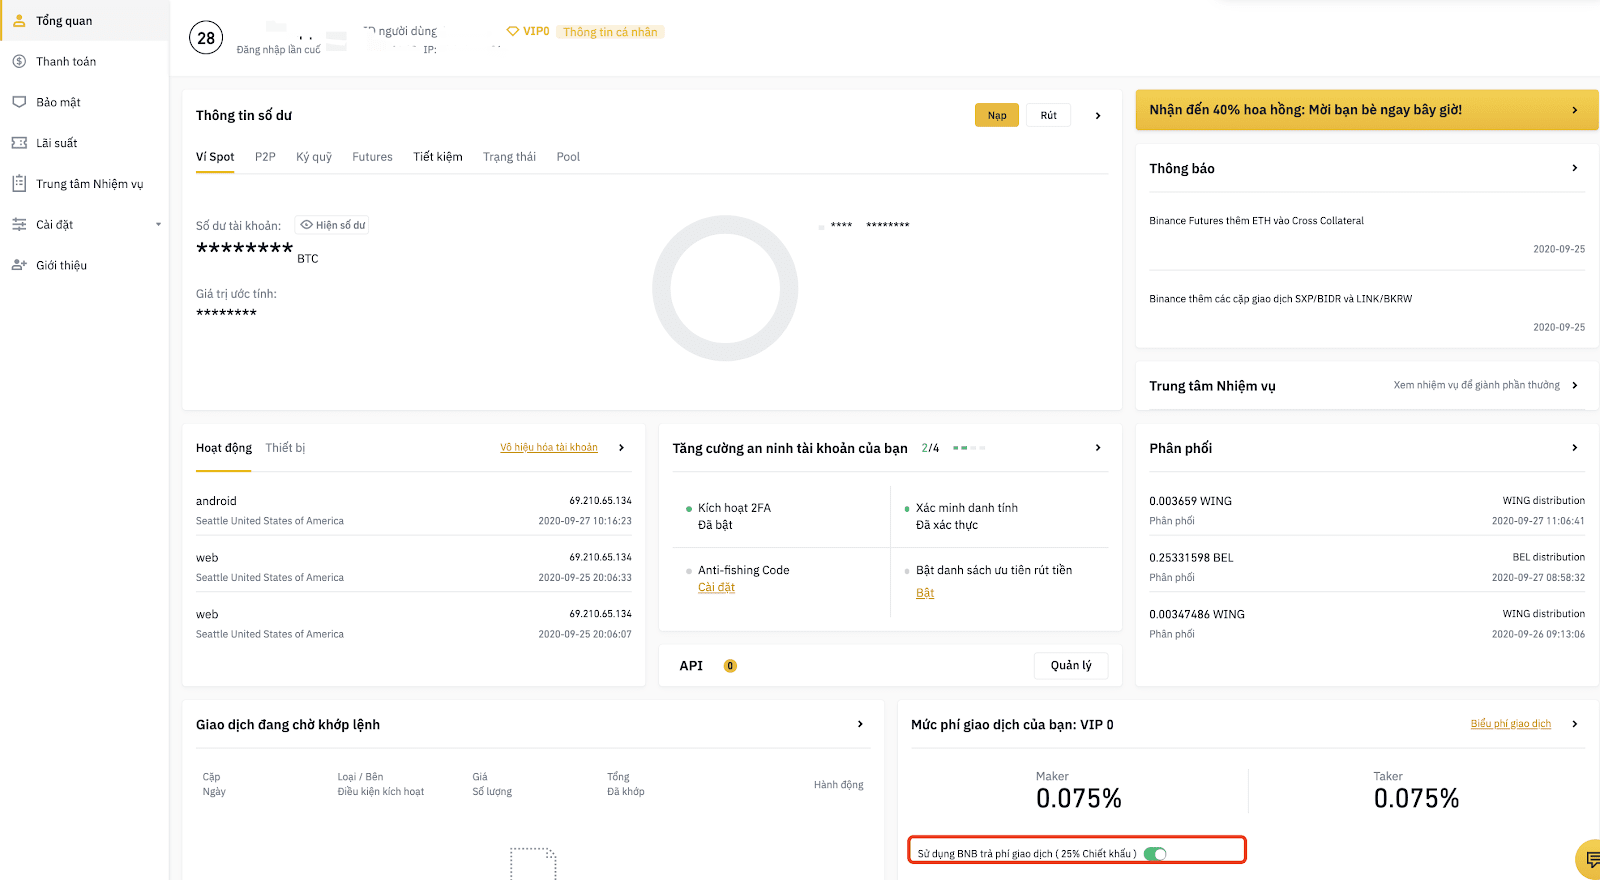Expand Hoạt động panel chevron
Image resolution: width=1600 pixels, height=880 pixels.
(621, 447)
